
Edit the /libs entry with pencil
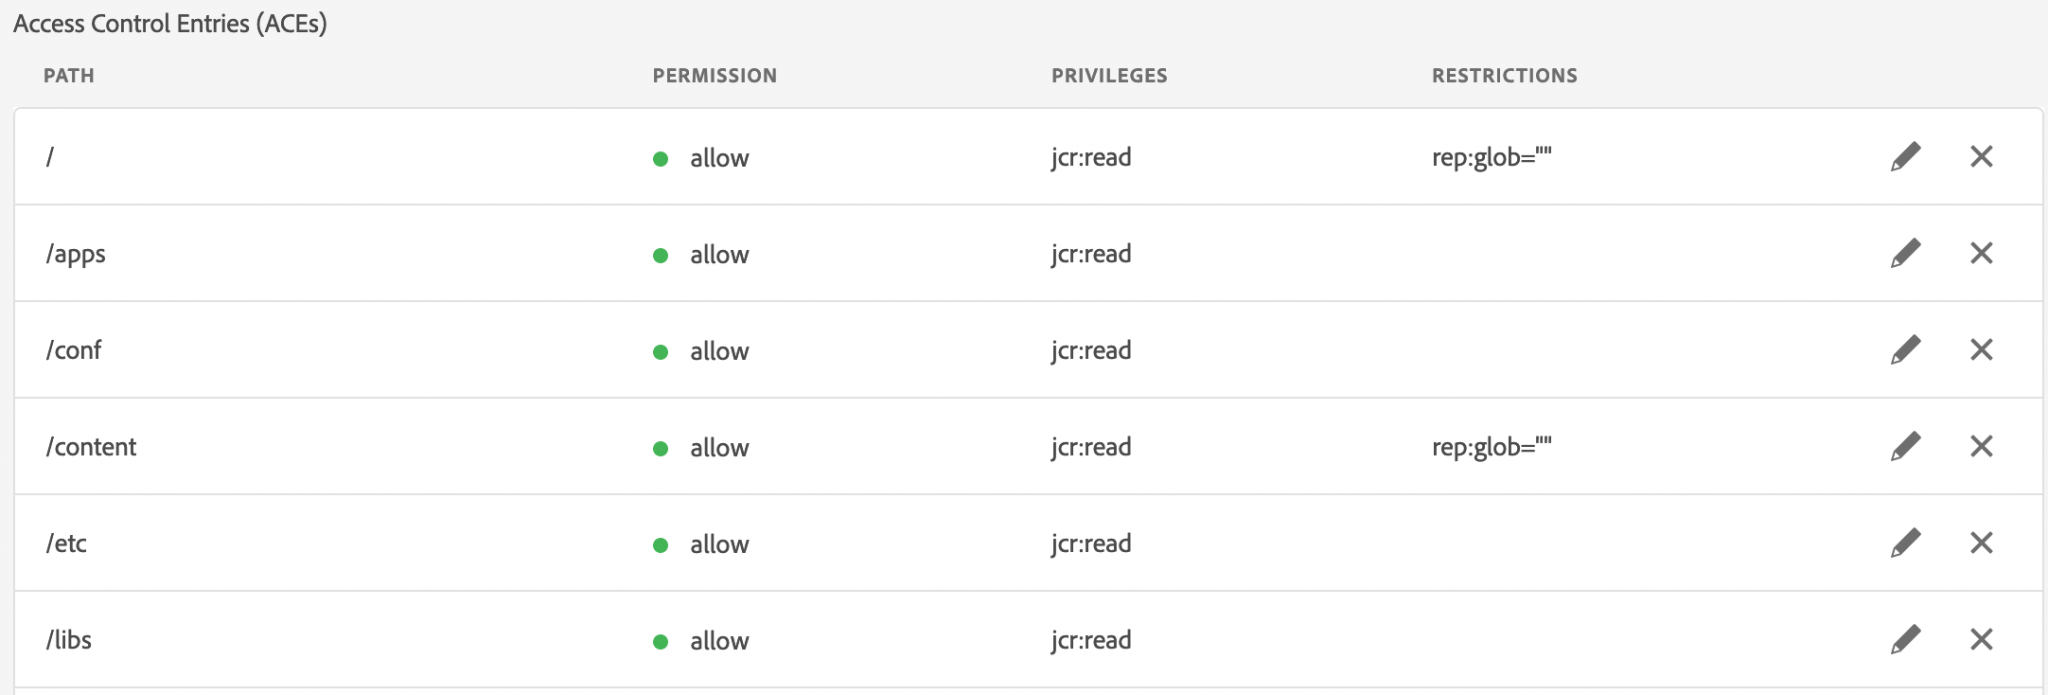coord(1905,639)
